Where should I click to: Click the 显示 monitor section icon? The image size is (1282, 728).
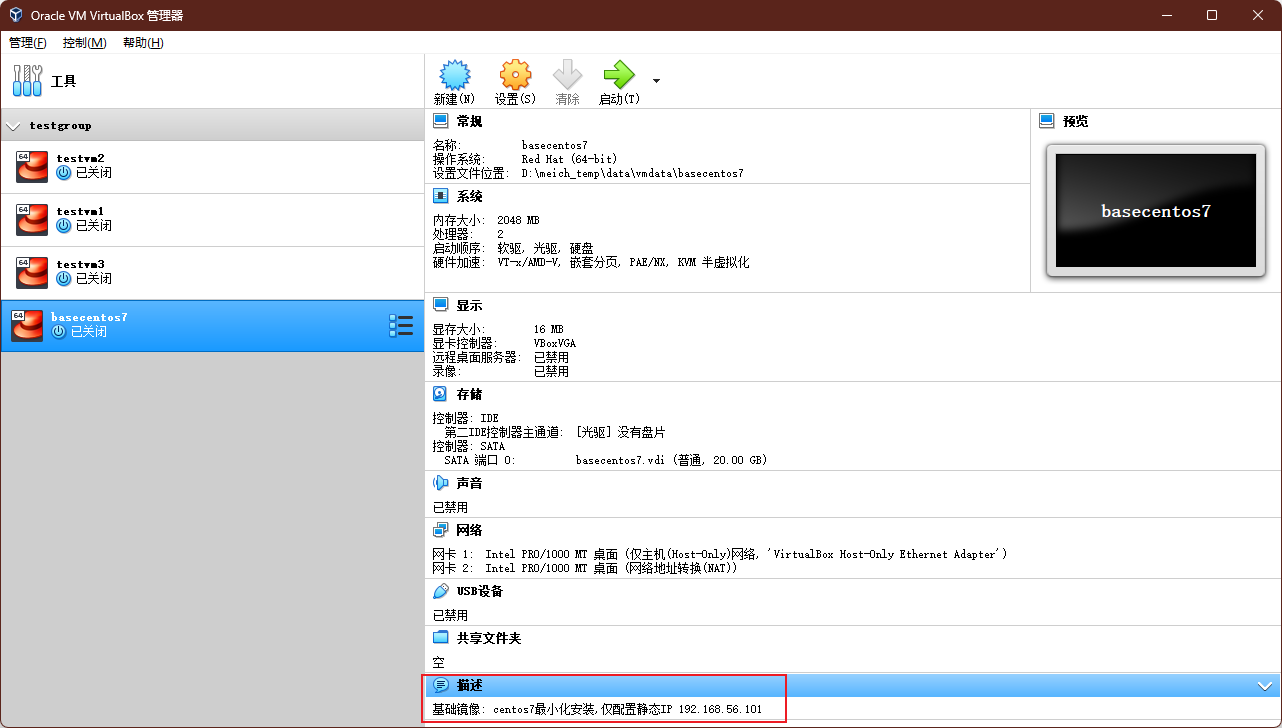point(440,305)
